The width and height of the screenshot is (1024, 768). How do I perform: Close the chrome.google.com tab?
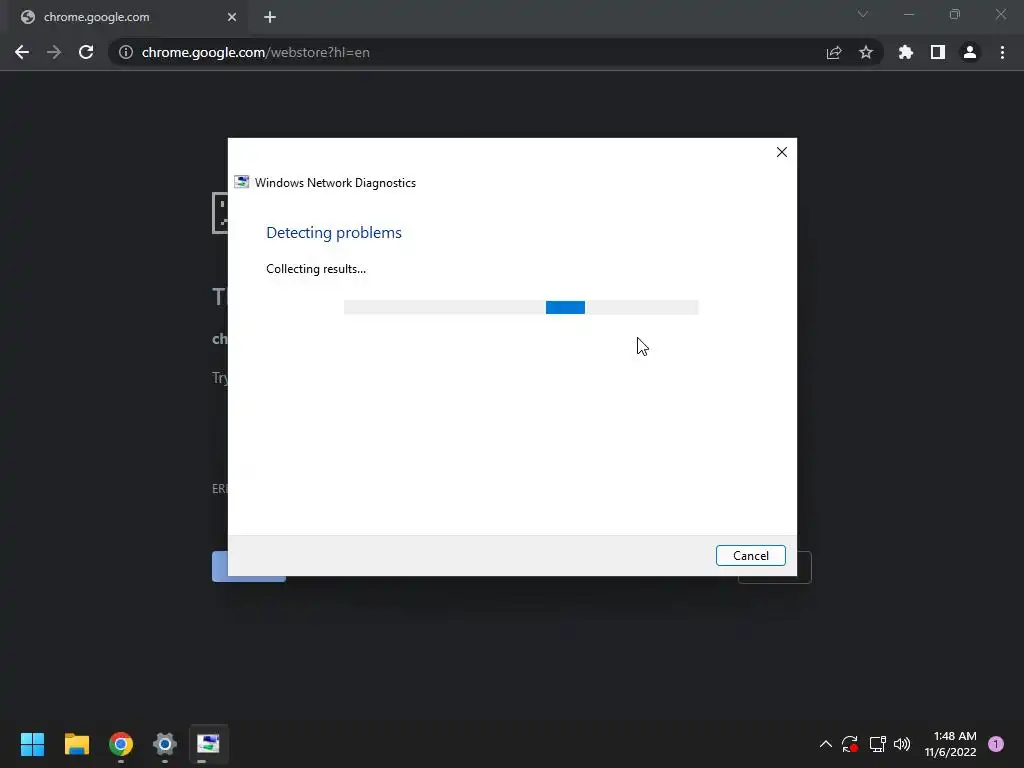[x=232, y=17]
